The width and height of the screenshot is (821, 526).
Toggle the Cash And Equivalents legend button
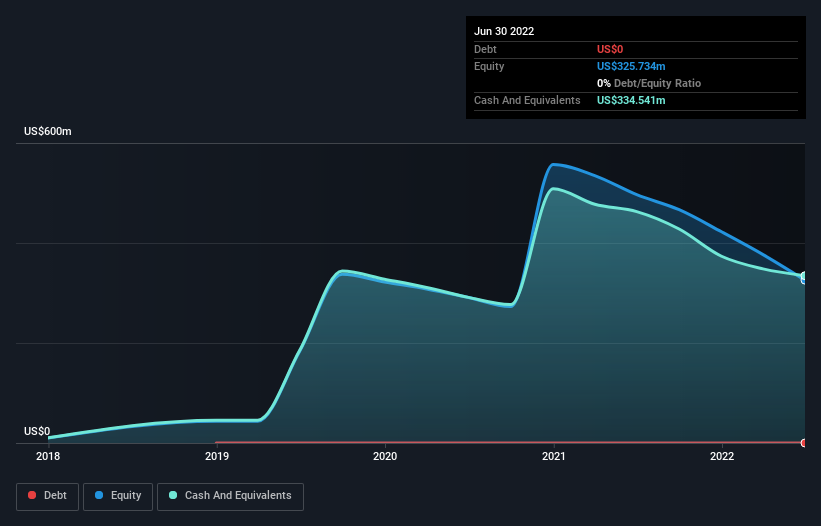click(x=230, y=496)
